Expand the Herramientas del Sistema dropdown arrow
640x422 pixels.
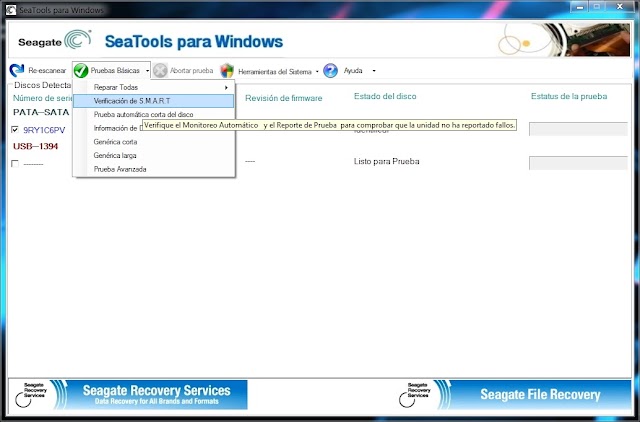coord(317,71)
